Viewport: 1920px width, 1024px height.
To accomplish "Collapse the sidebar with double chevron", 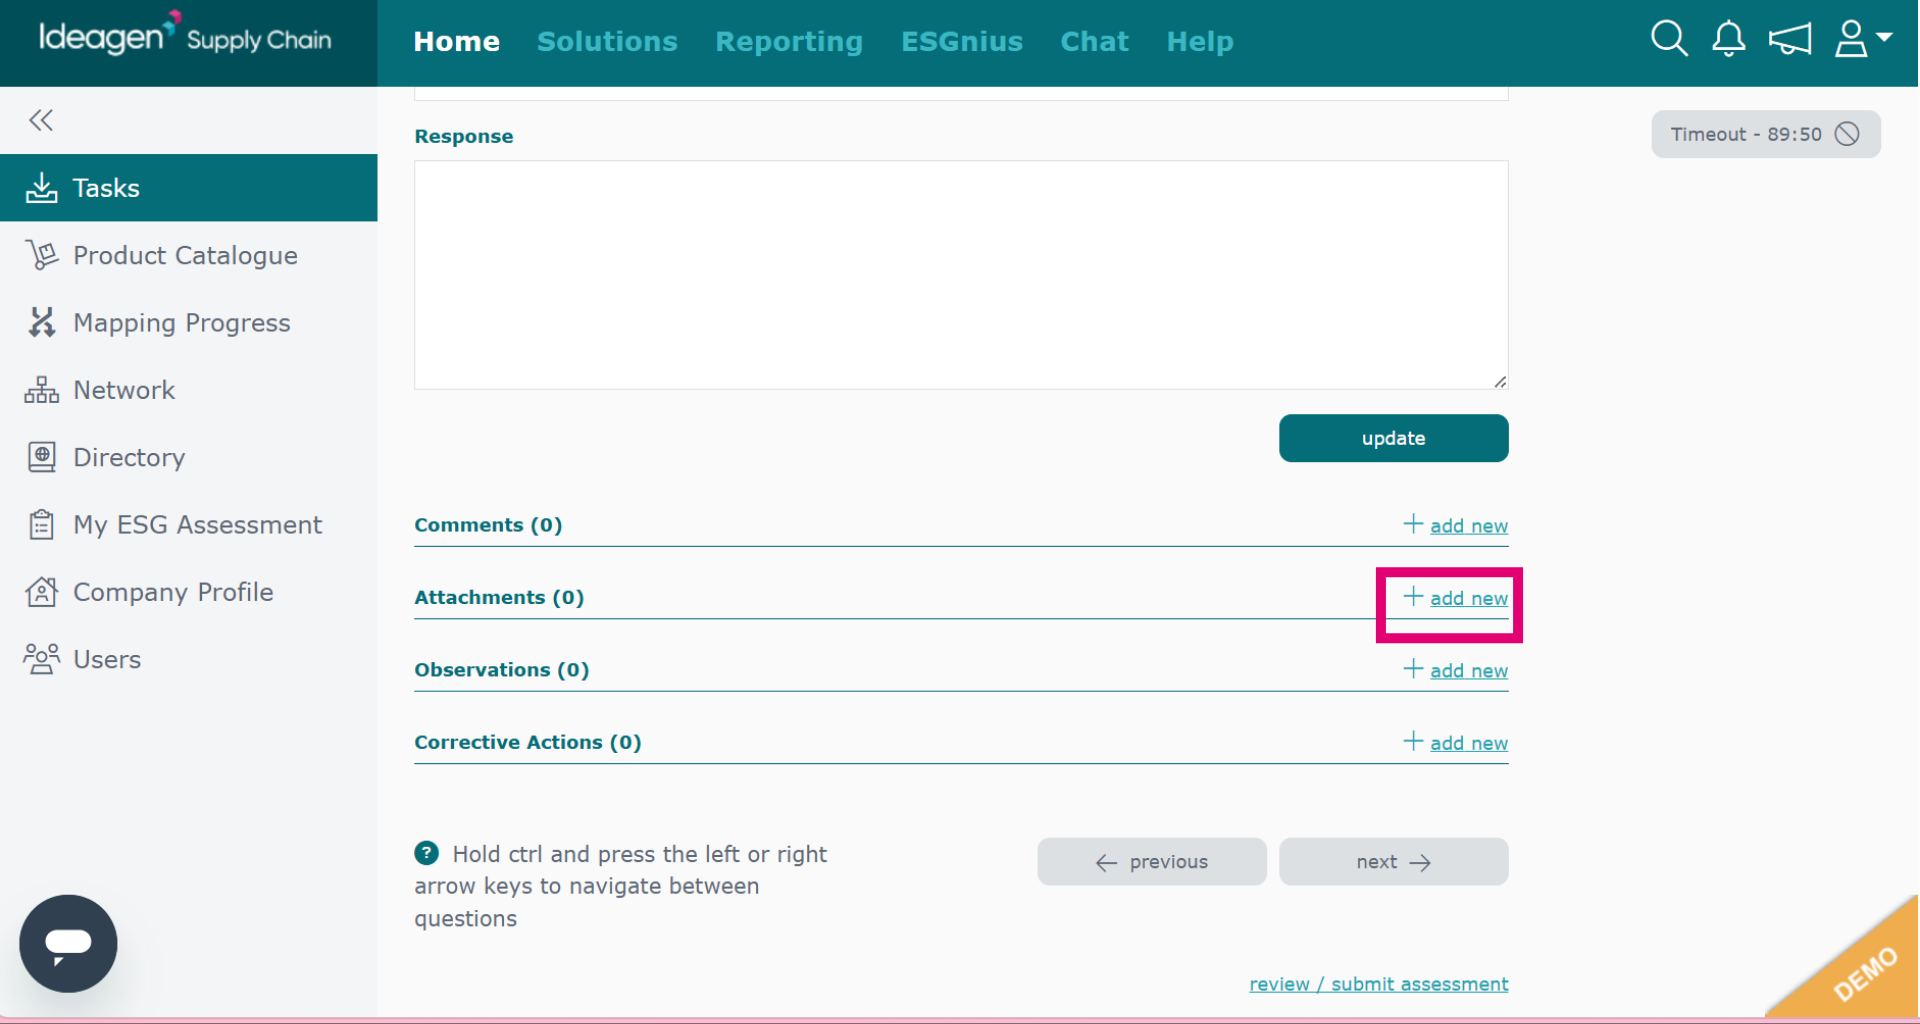I will [41, 120].
